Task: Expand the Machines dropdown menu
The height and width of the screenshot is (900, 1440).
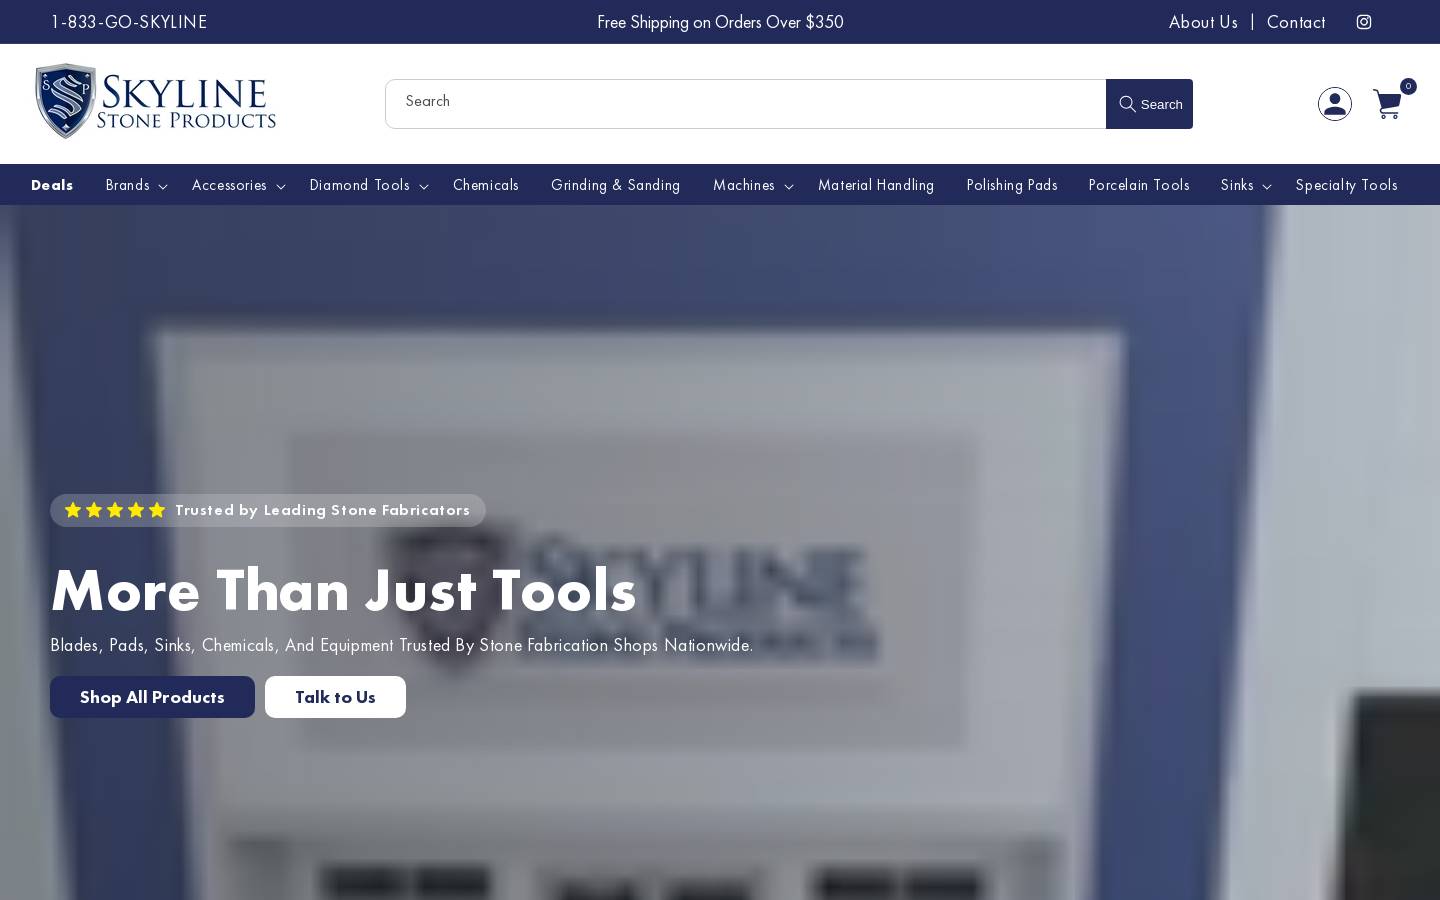Action: (753, 185)
